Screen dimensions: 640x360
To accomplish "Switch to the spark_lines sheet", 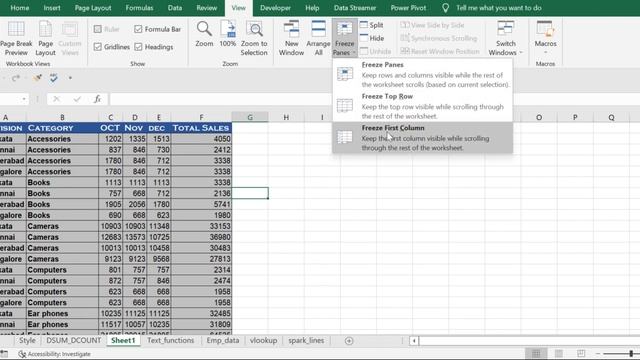I will point(306,340).
